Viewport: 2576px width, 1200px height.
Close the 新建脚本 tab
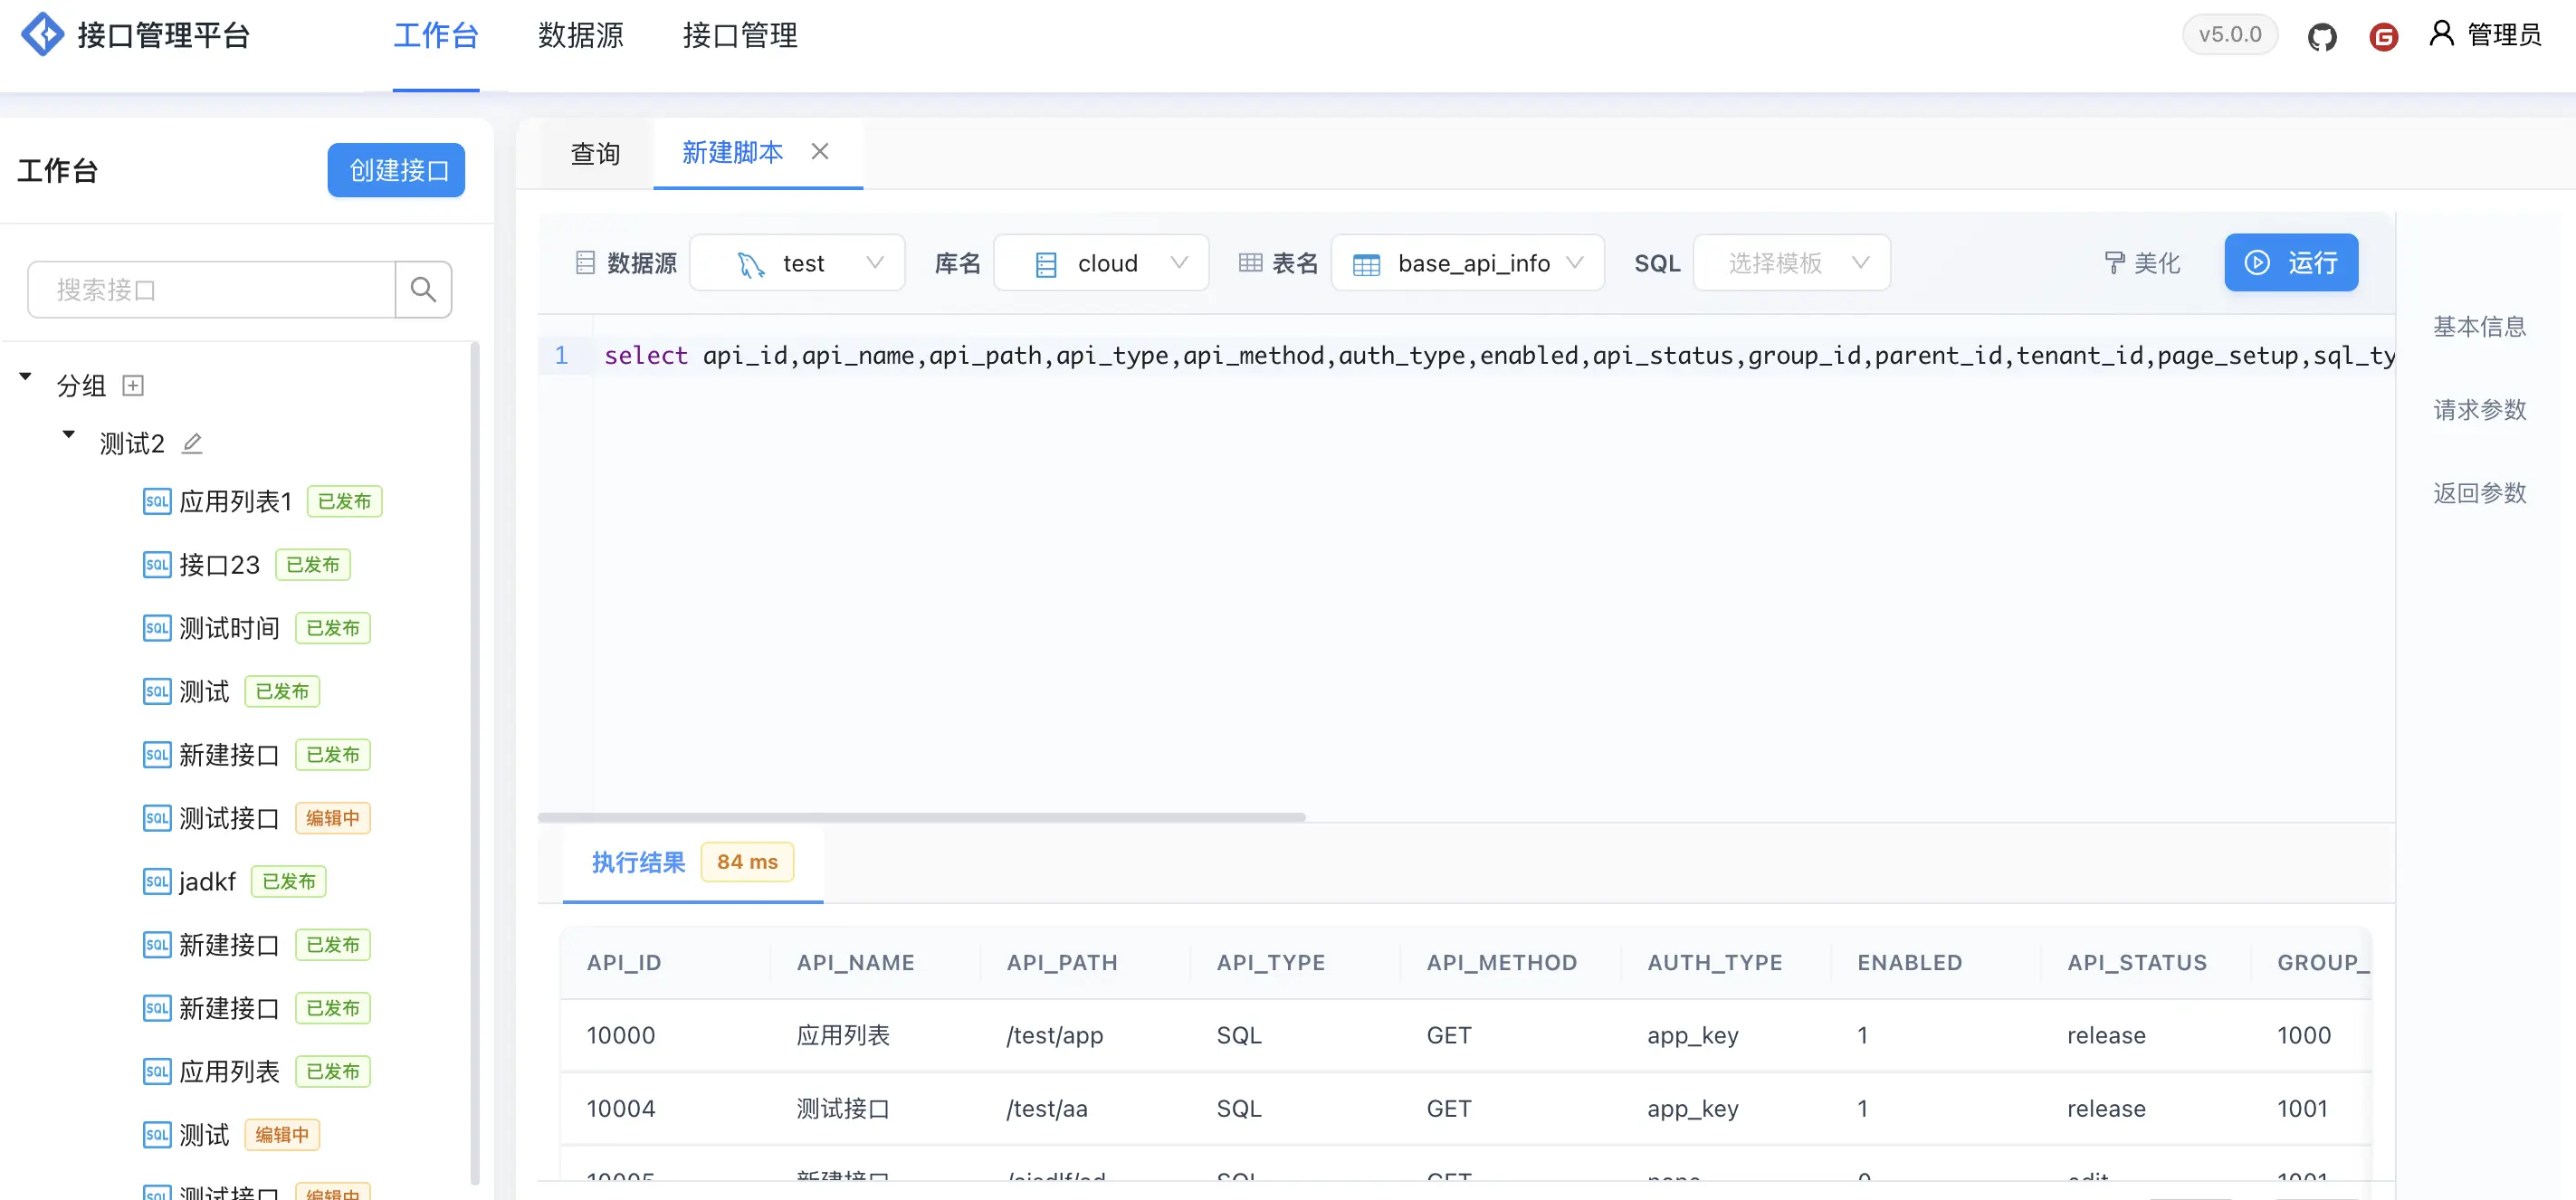tap(820, 151)
